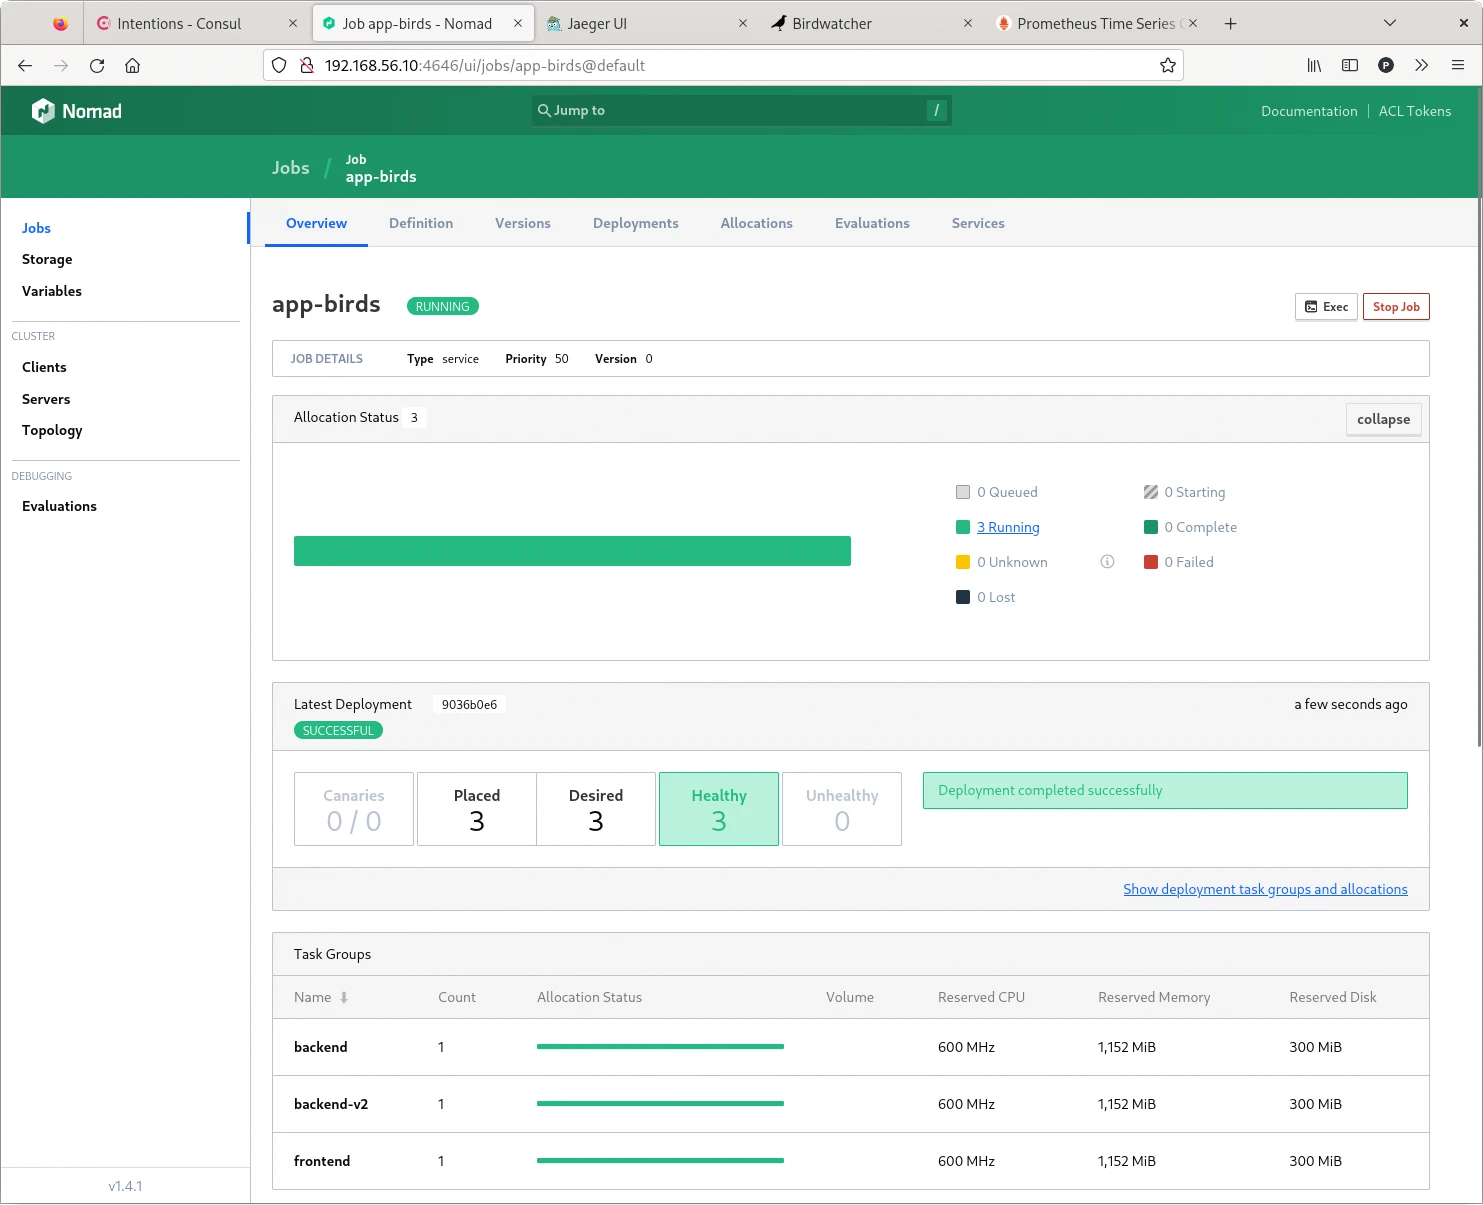Toggle the browser sidebar view icon
Image resolution: width=1483 pixels, height=1205 pixels.
(x=1349, y=66)
